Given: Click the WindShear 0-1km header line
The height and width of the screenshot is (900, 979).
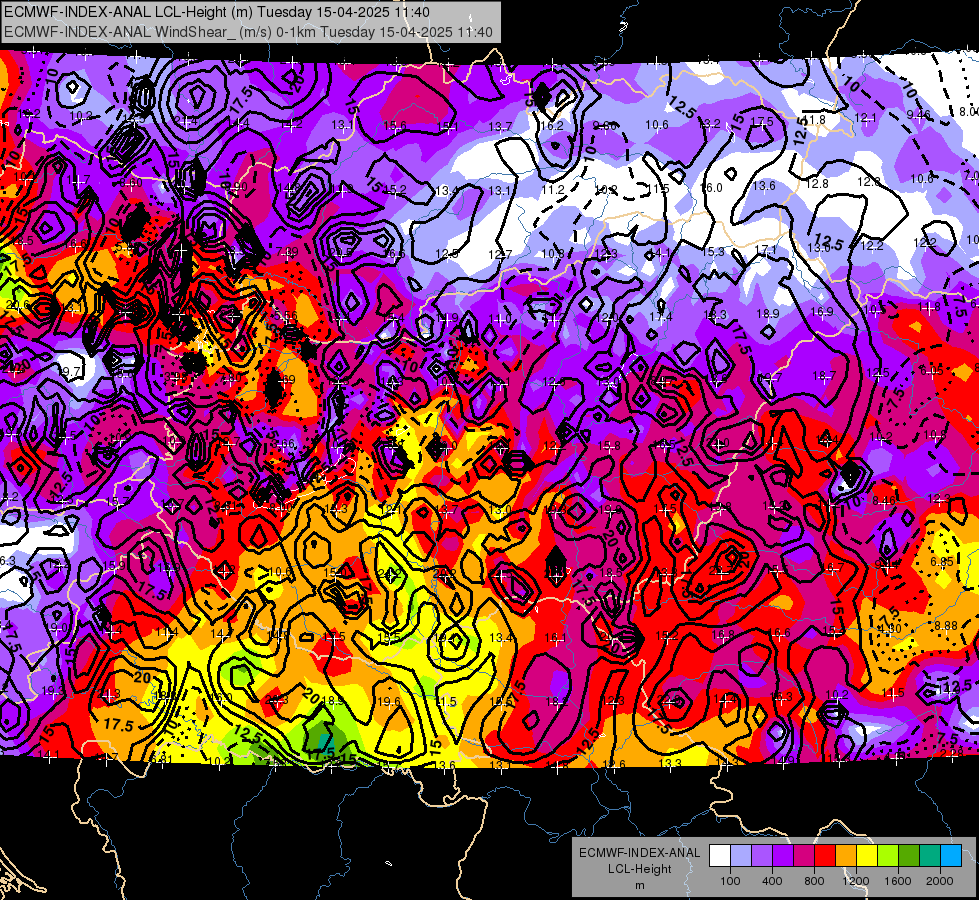Looking at the screenshot, I should click(248, 32).
